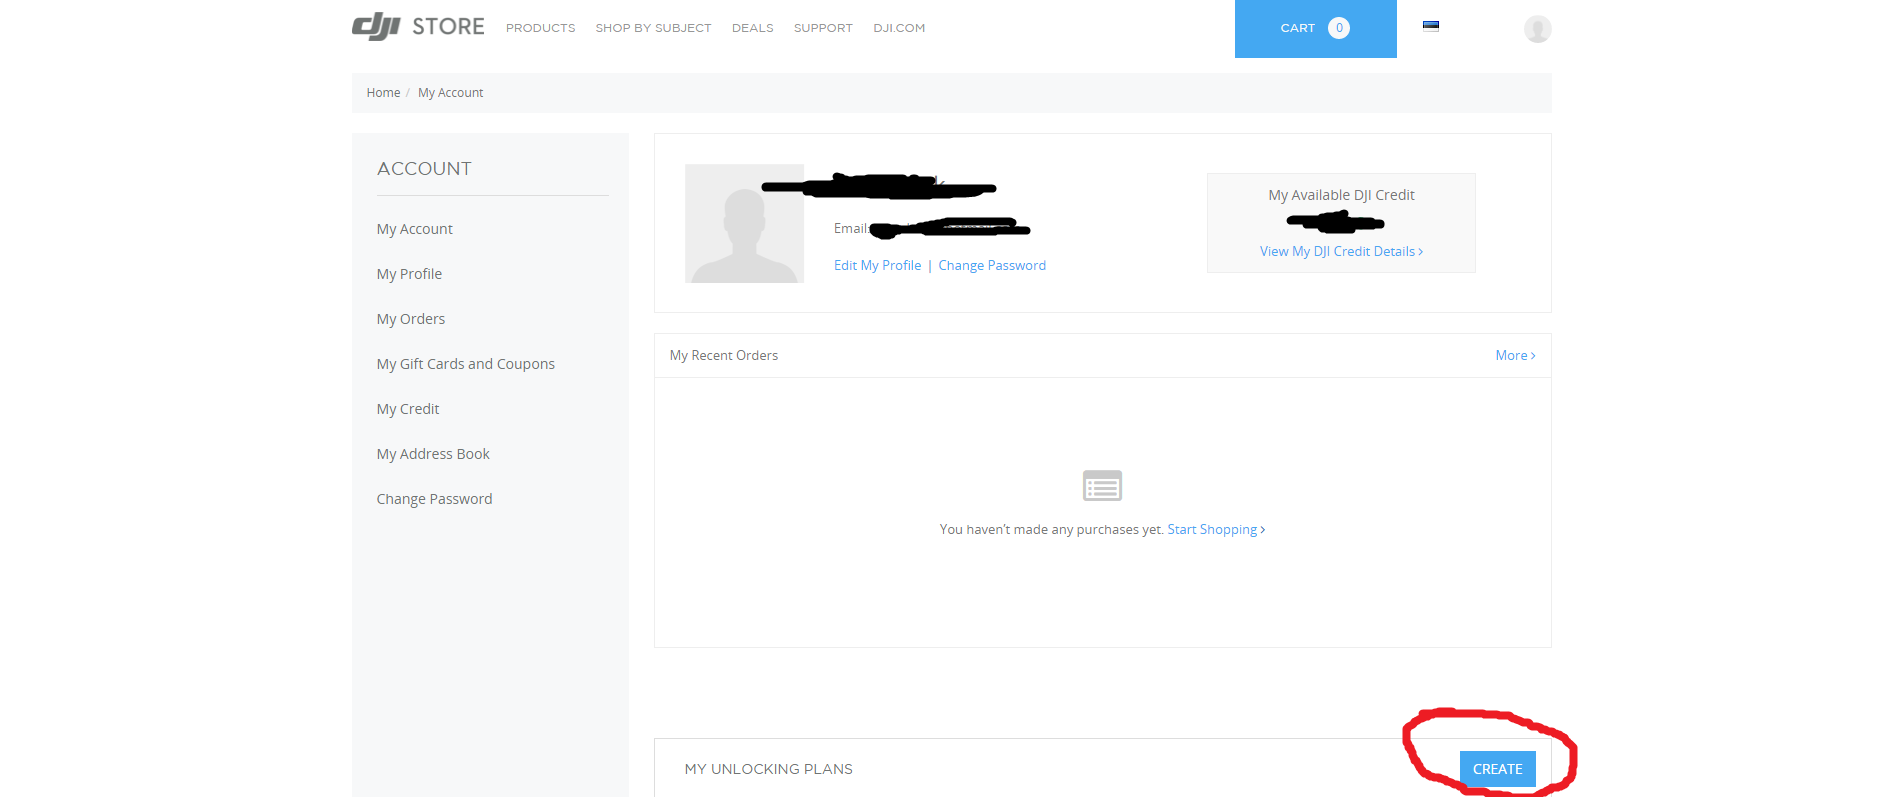Click More in My Recent Orders
Screen dimensions: 1890x797
[x=1515, y=355]
